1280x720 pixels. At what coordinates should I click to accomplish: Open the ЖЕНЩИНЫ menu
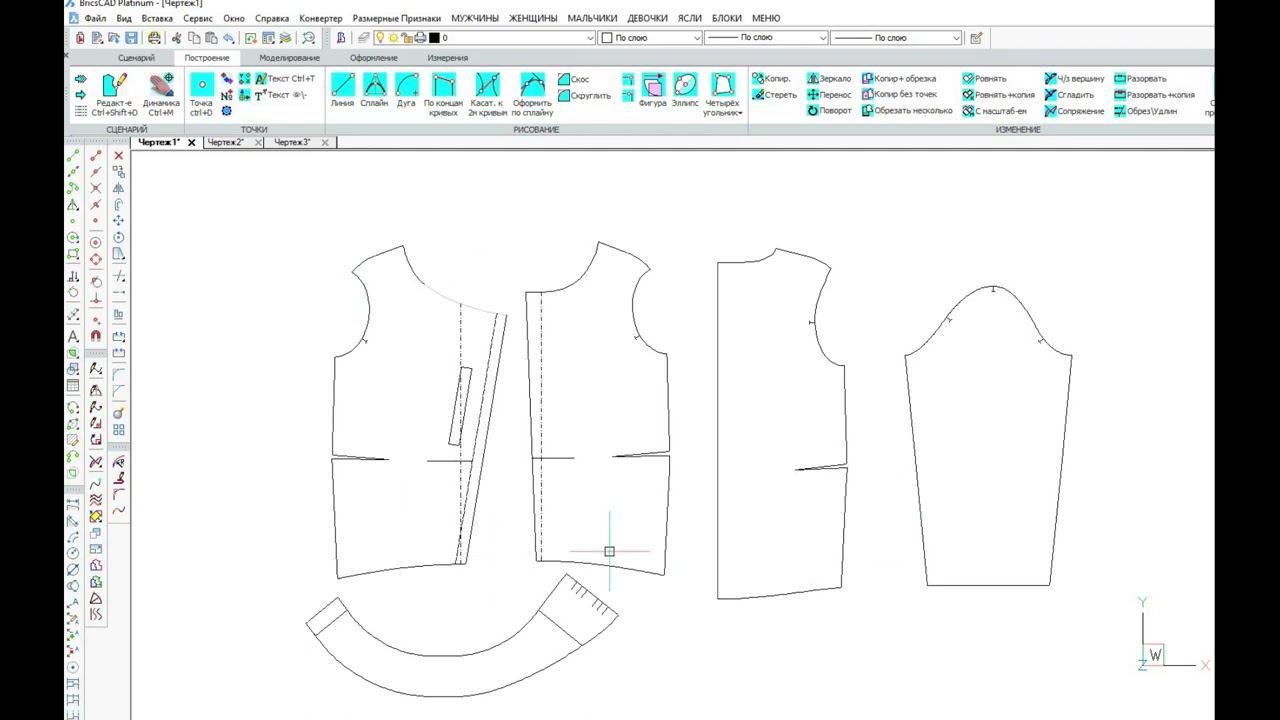(x=533, y=18)
